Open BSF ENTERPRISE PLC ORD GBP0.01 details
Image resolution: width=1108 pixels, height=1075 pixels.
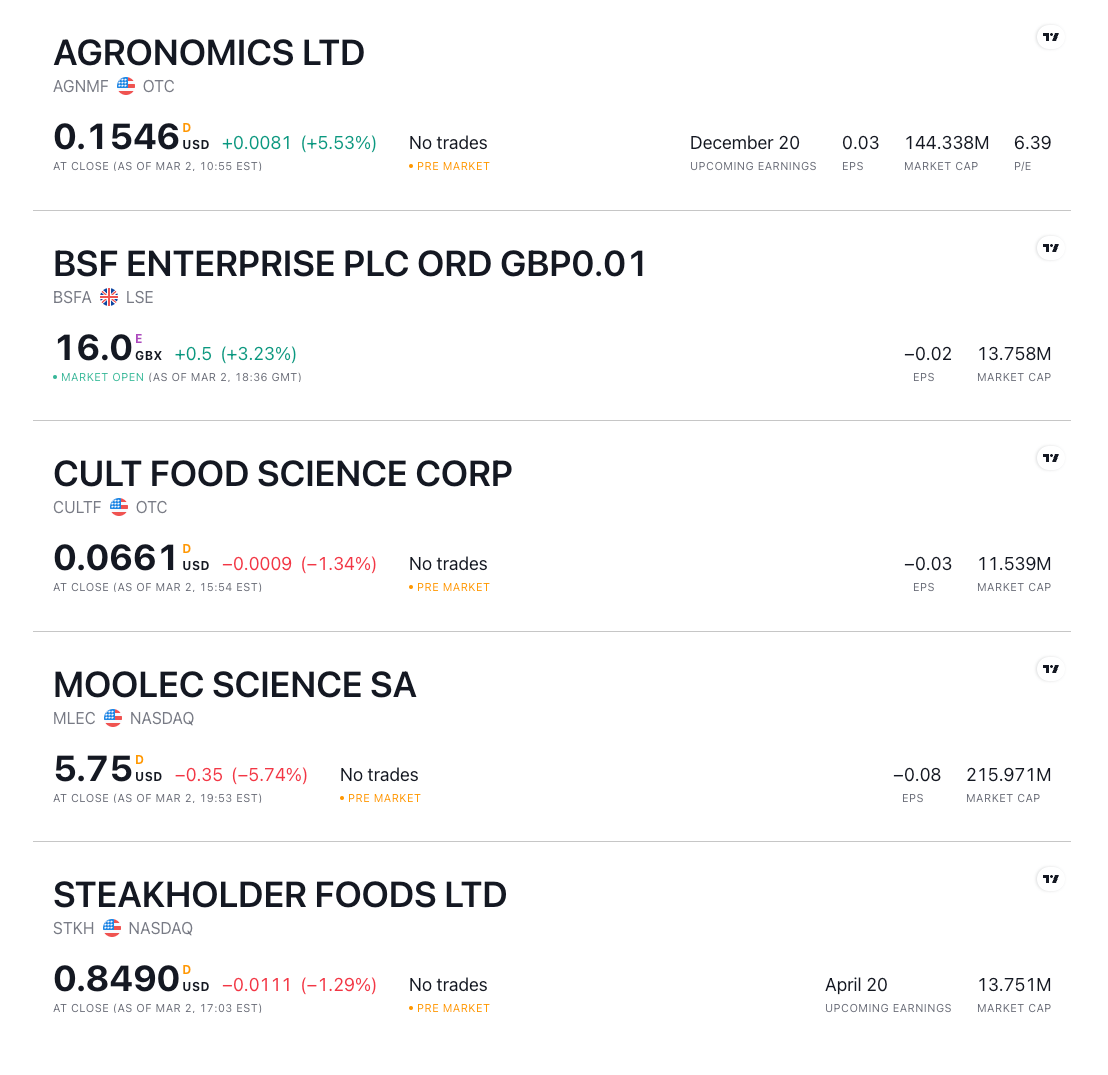[349, 263]
